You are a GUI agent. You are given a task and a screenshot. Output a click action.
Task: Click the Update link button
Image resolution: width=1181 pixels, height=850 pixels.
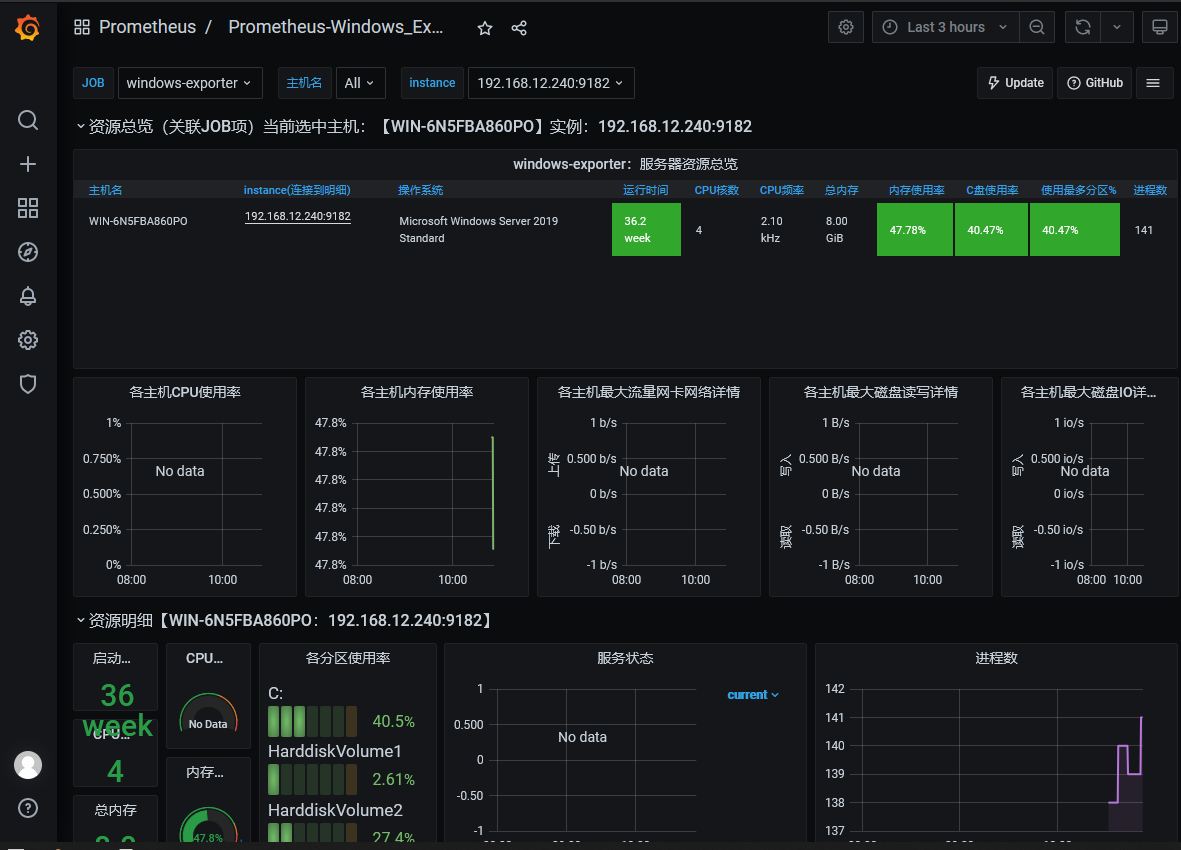[1016, 83]
